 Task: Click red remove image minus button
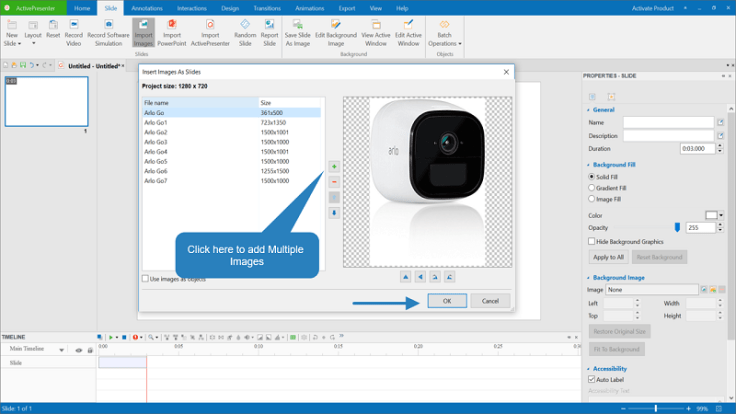334,182
